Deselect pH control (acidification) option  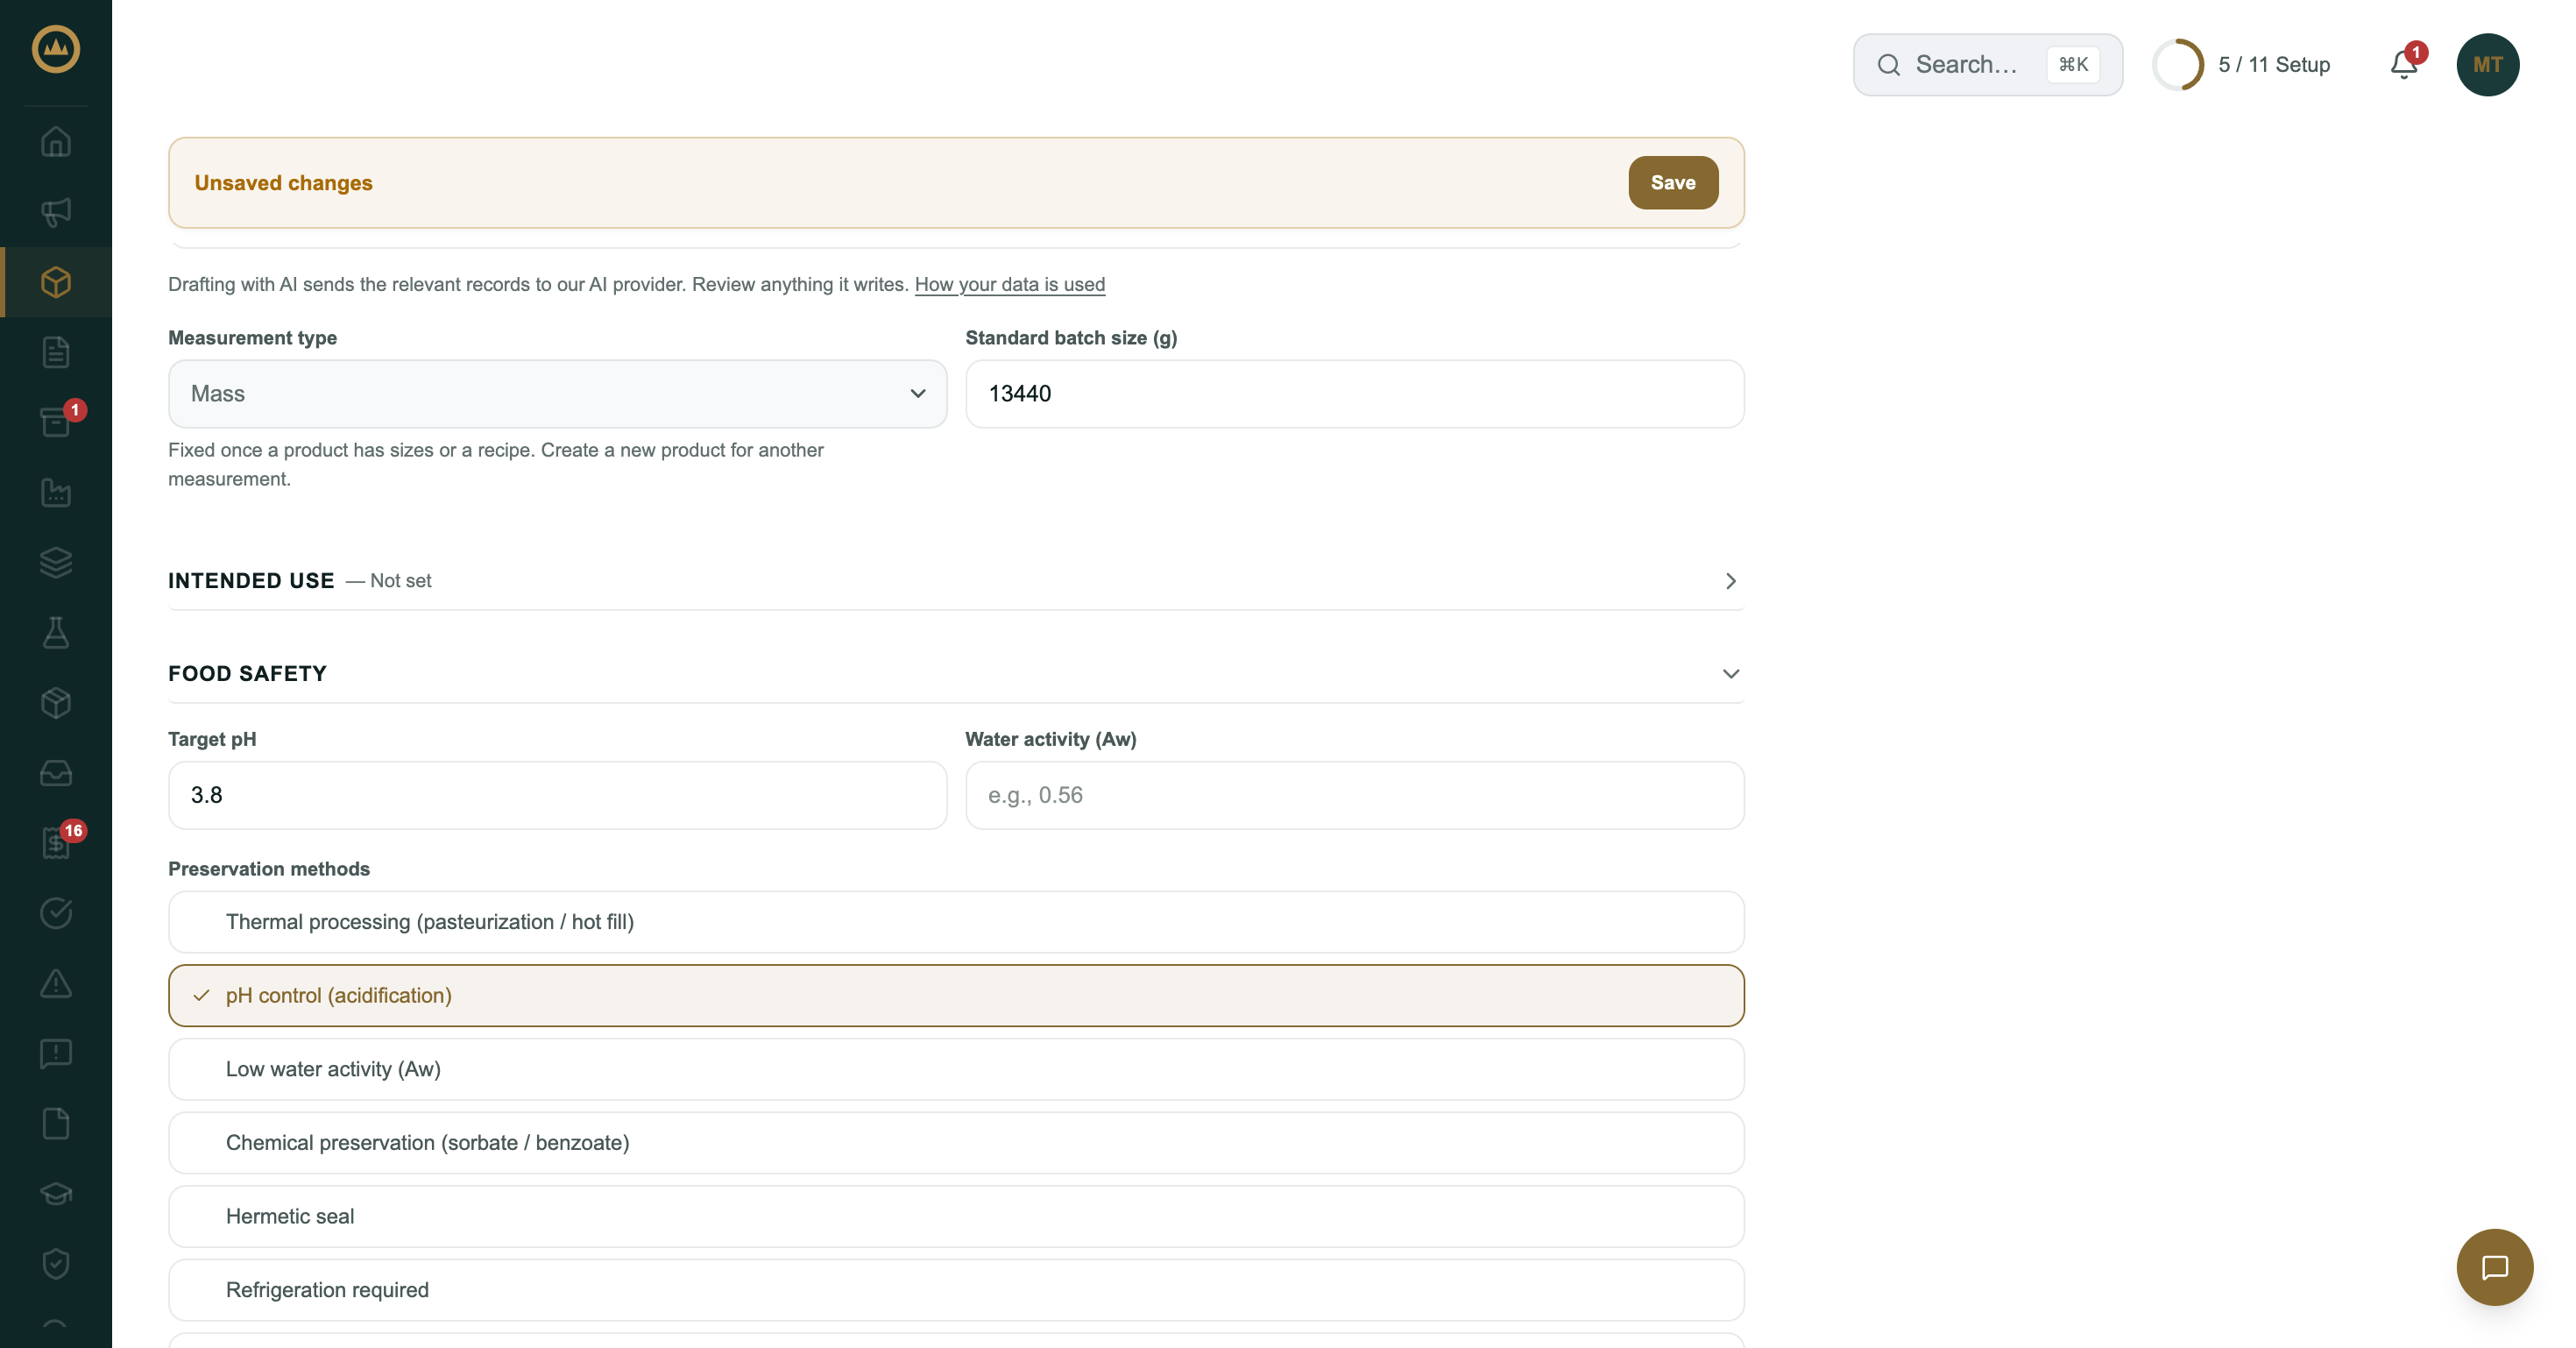click(x=956, y=996)
